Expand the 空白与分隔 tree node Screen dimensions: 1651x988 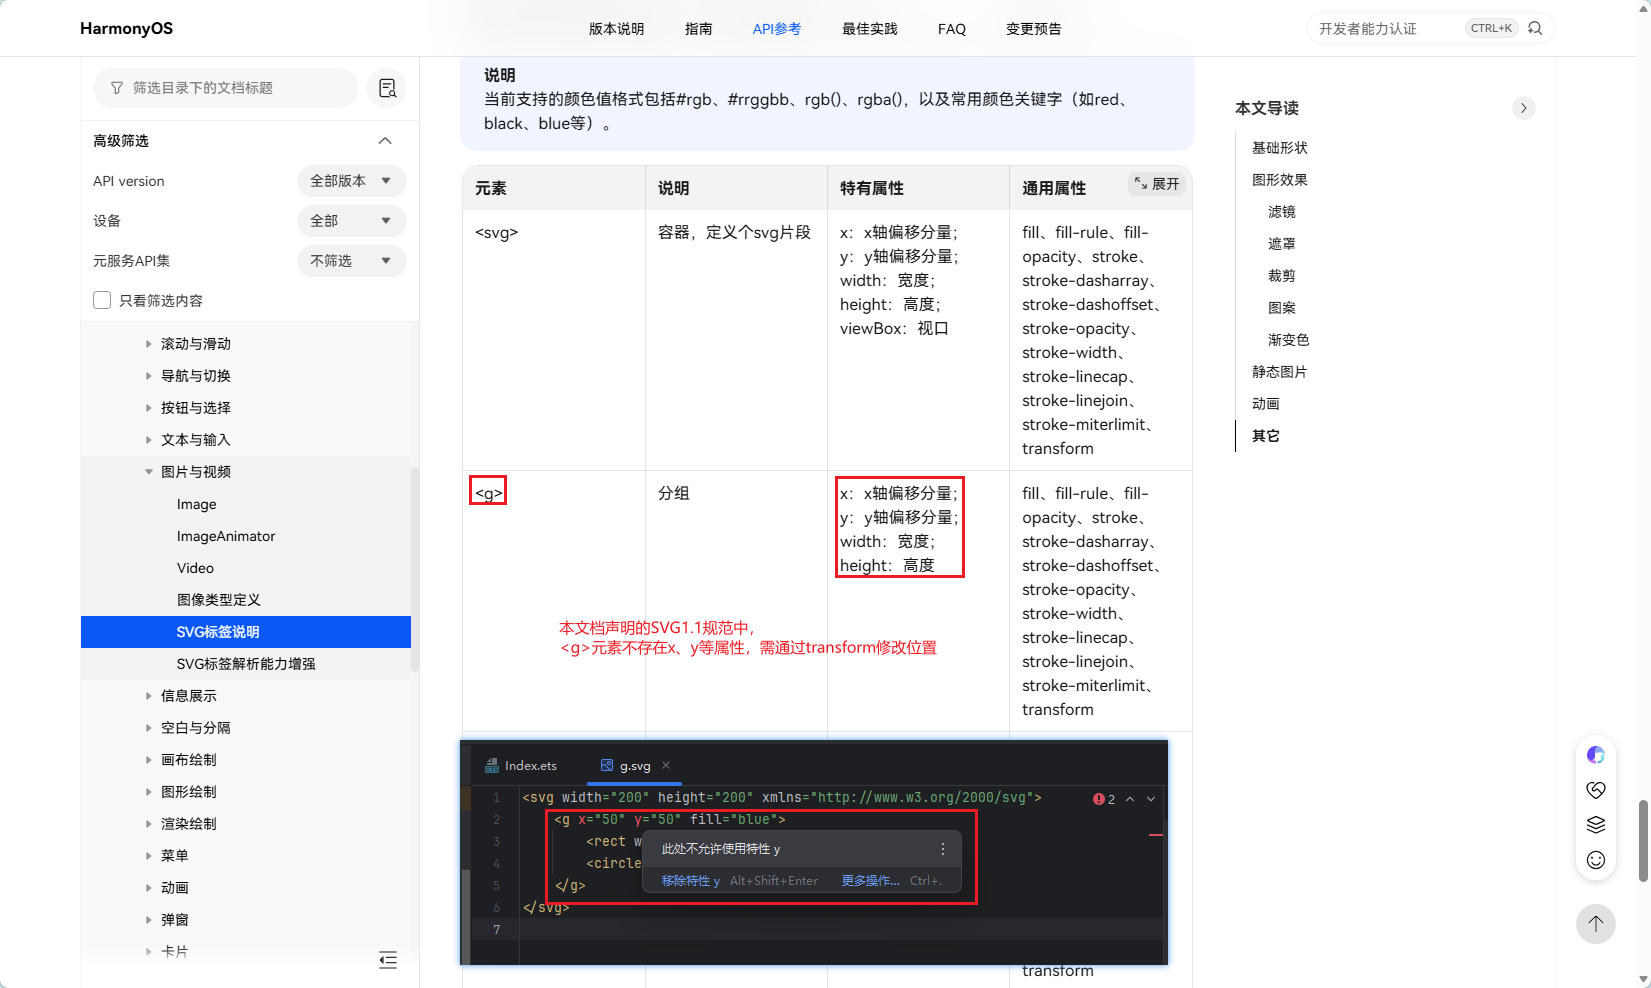click(149, 728)
